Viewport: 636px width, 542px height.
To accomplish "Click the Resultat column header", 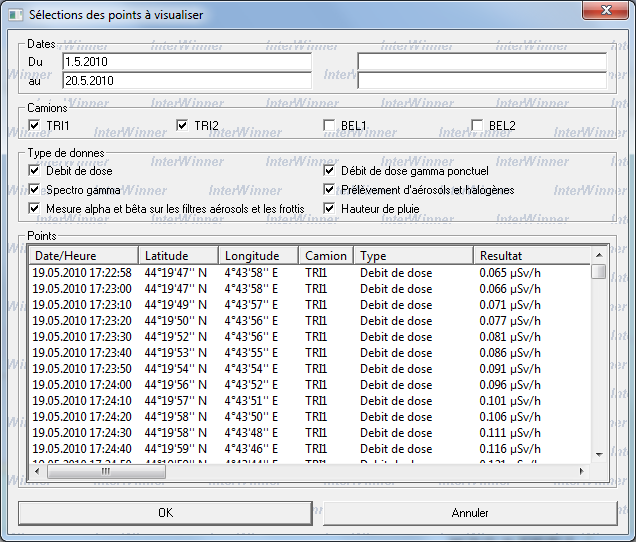I will click(x=532, y=256).
